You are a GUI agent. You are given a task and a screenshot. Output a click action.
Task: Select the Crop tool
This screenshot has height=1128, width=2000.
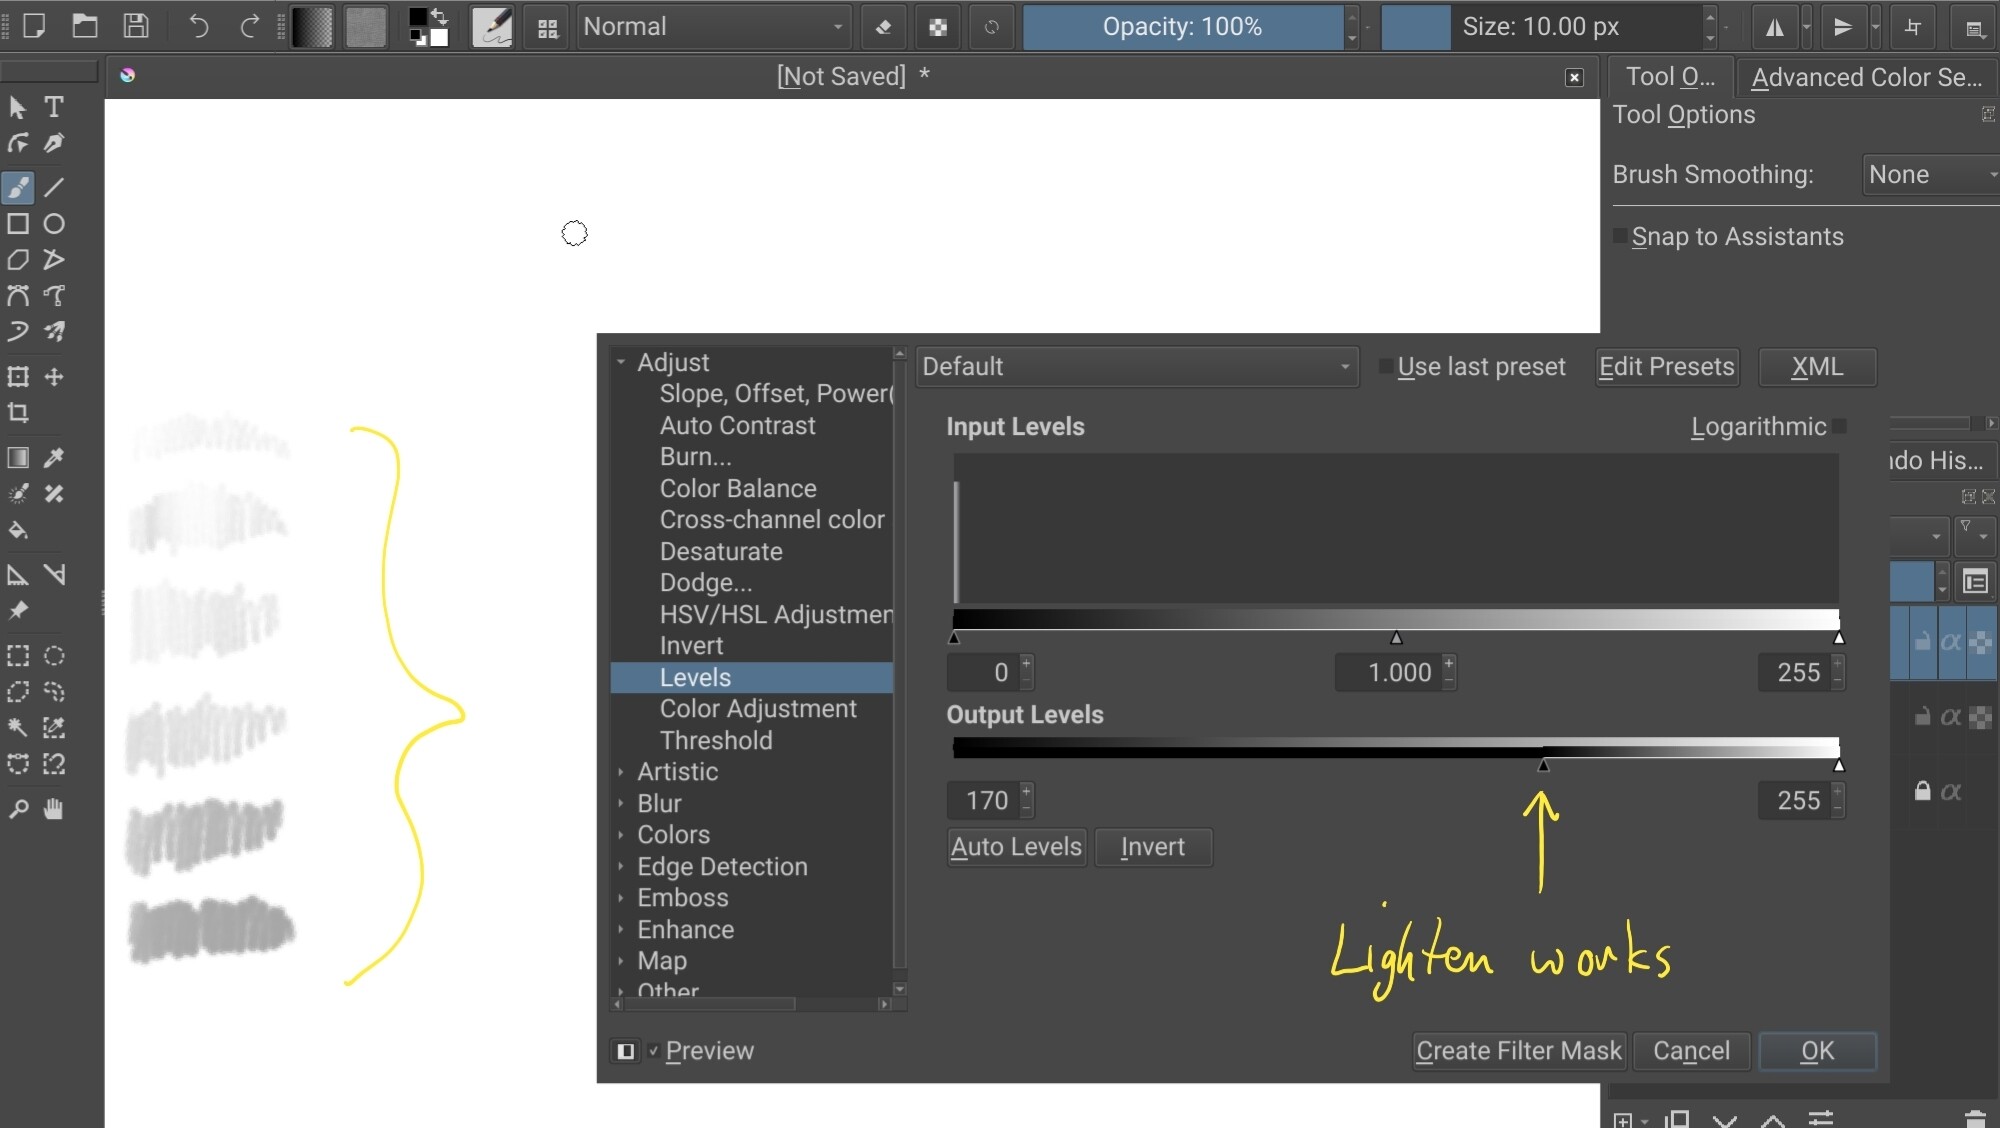pos(18,413)
